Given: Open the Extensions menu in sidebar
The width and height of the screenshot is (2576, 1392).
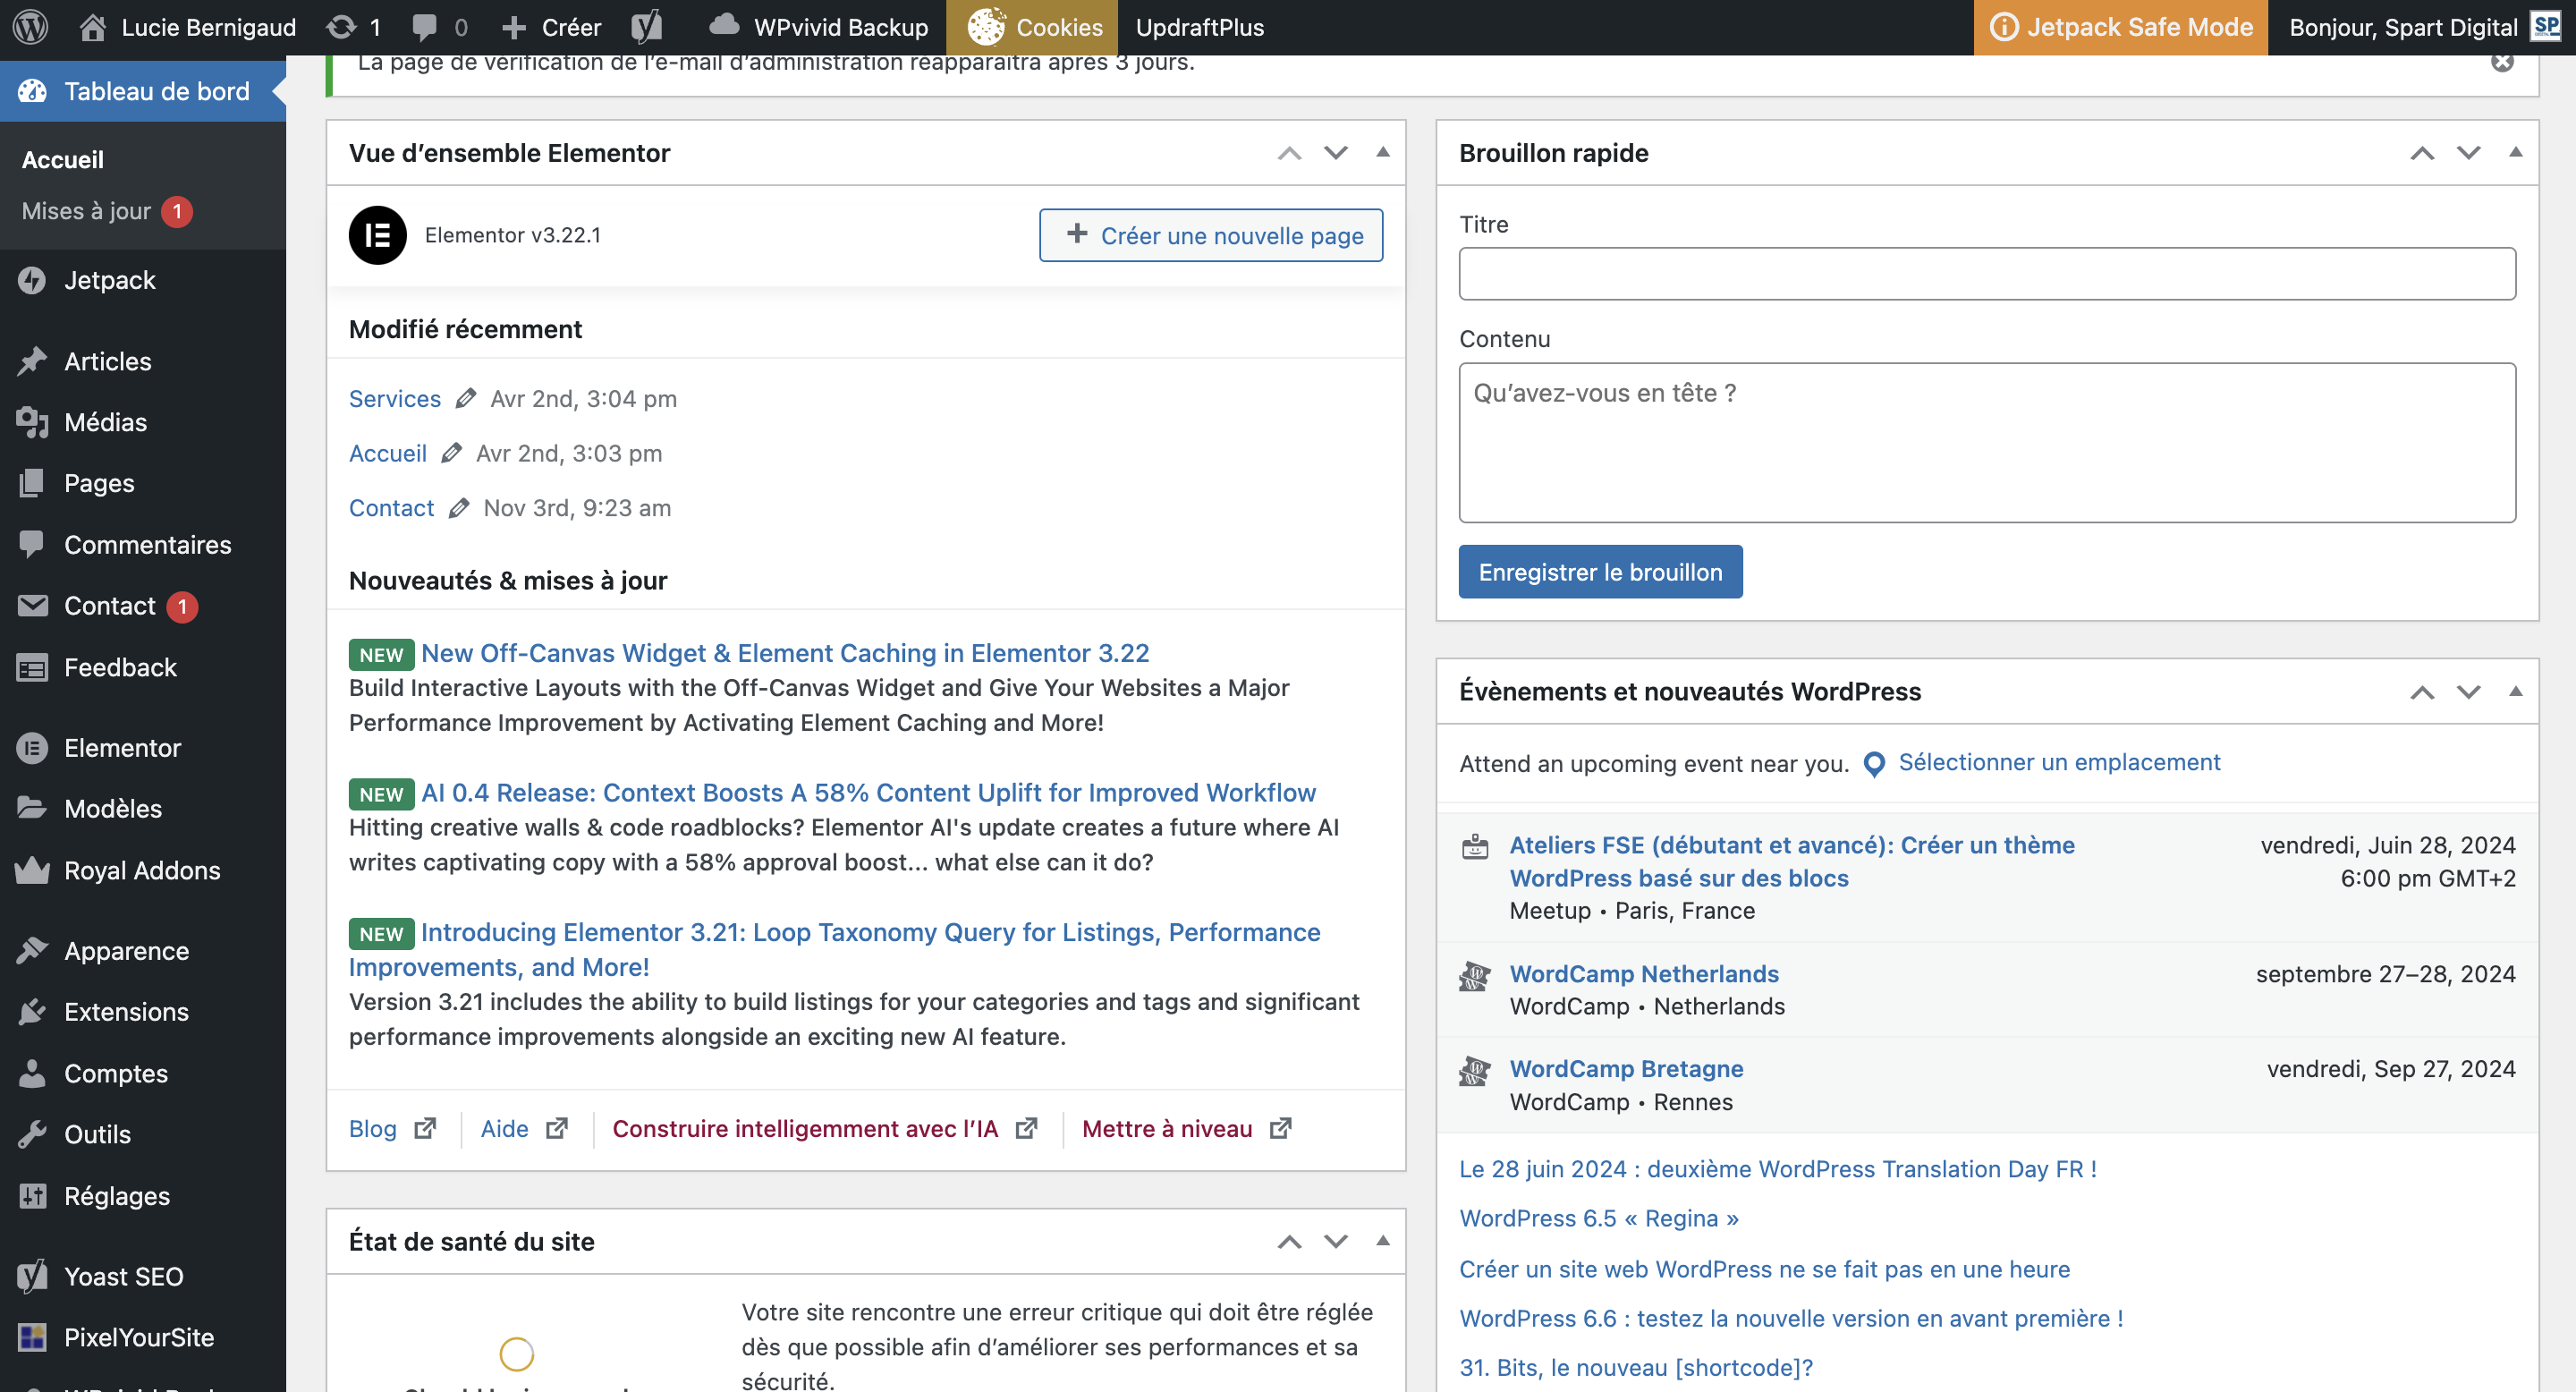Looking at the screenshot, I should click(126, 1012).
